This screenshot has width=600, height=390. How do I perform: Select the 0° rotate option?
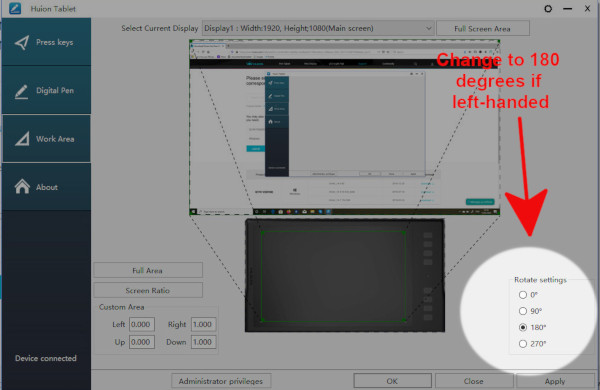(523, 295)
